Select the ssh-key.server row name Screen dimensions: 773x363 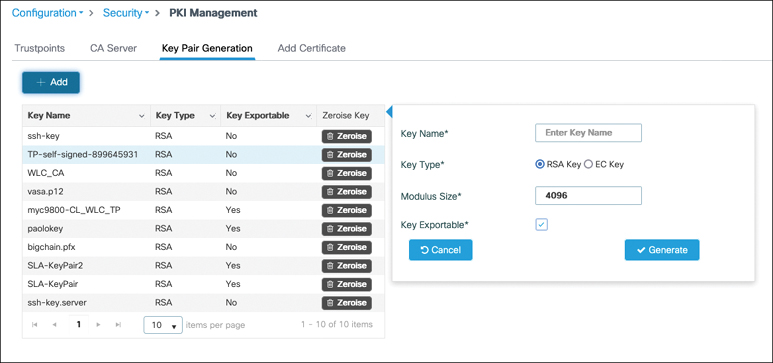(x=57, y=302)
